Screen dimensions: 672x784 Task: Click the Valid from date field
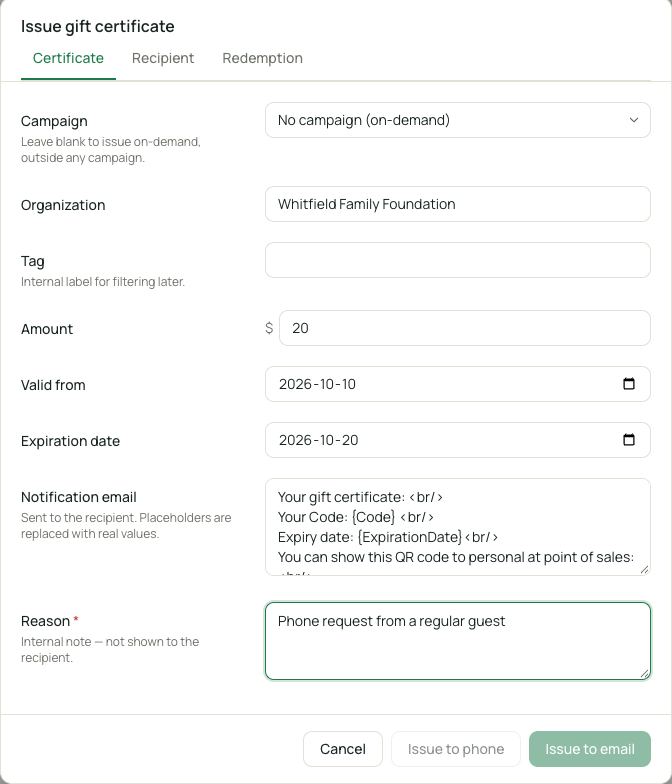pyautogui.click(x=458, y=384)
